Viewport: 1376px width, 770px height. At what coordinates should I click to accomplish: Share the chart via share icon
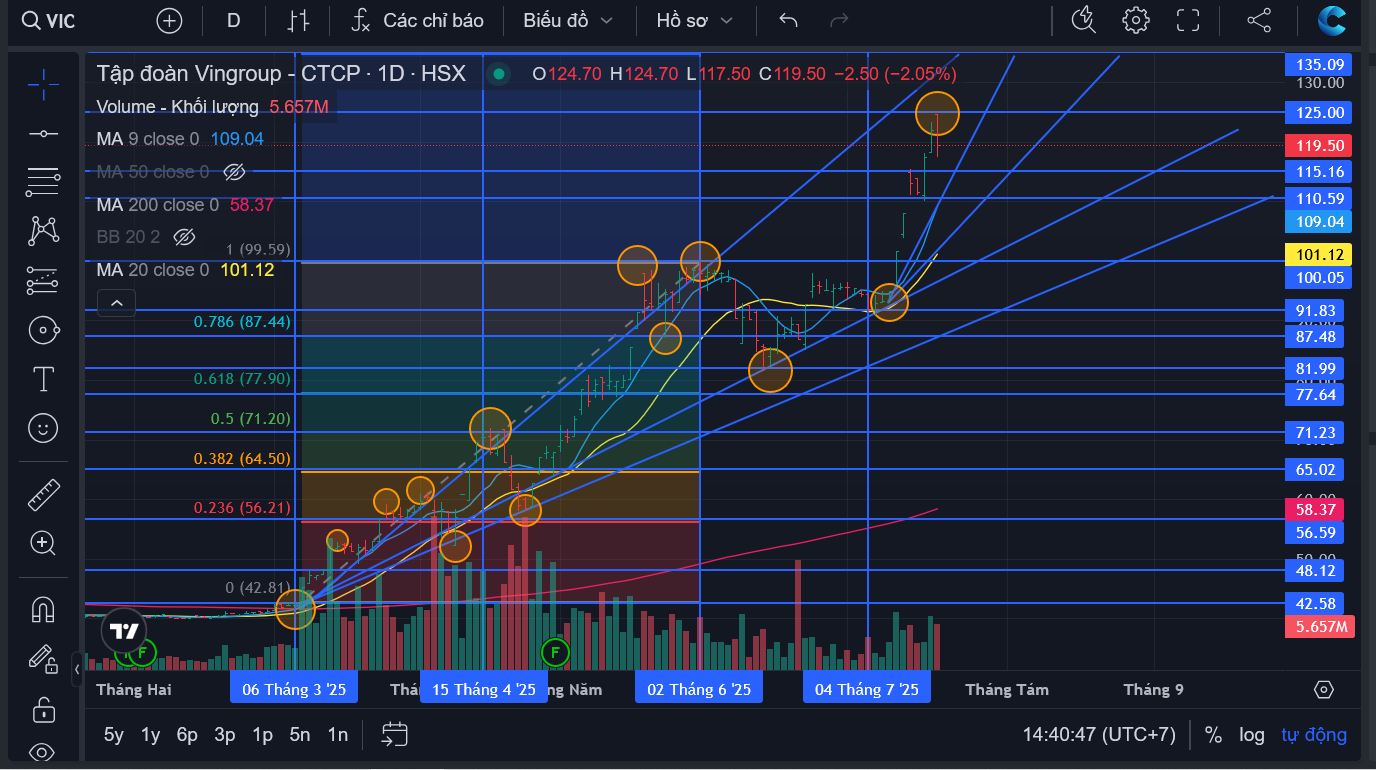pos(1260,20)
